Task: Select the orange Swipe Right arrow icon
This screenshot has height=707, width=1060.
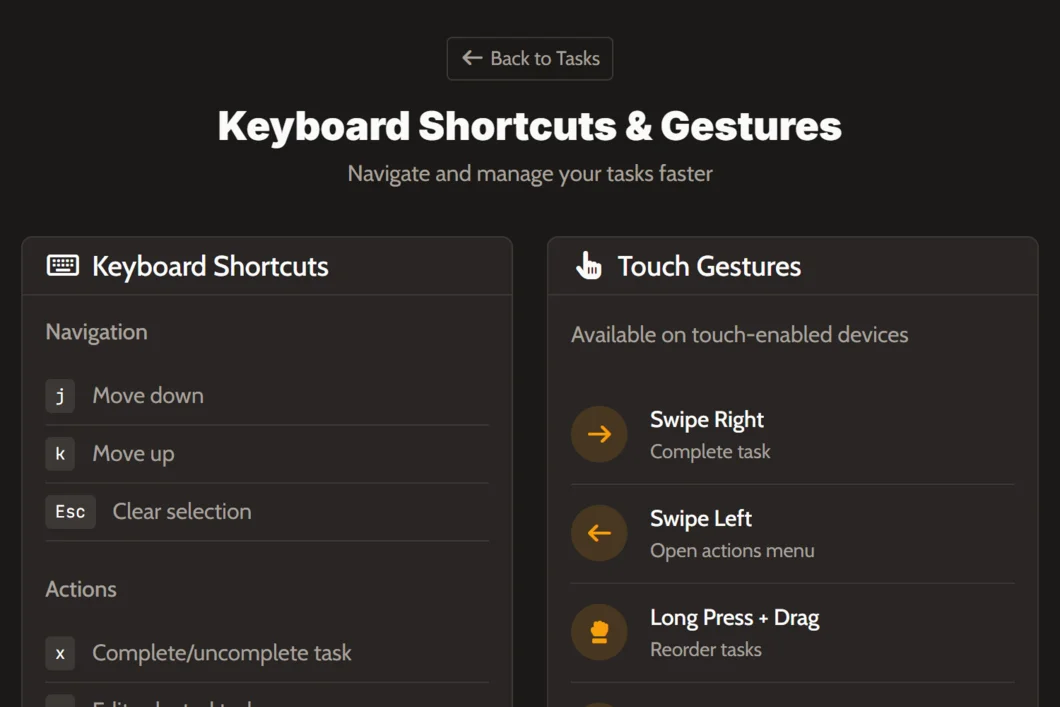Action: [x=599, y=434]
